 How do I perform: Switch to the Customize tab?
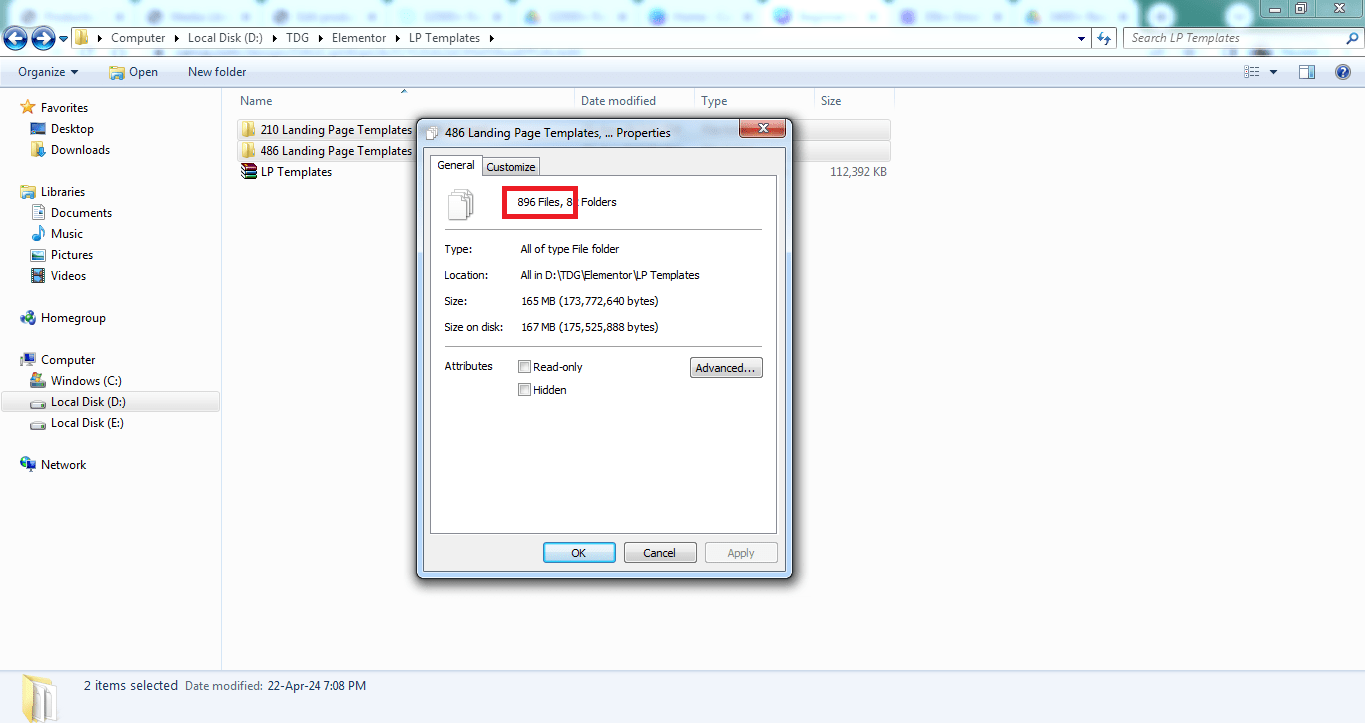coord(511,167)
